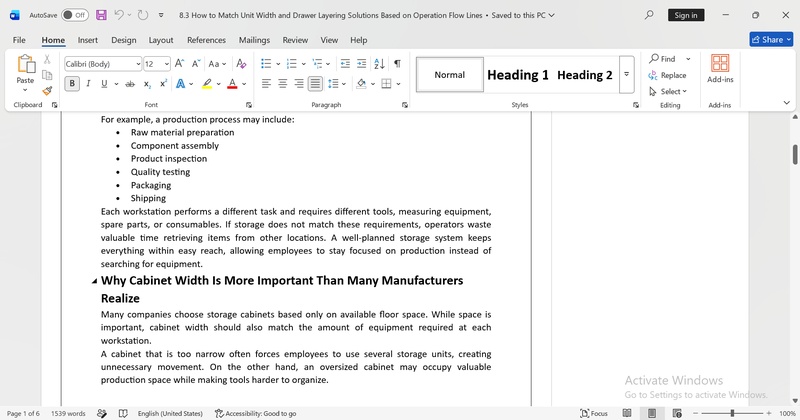Viewport: 800px width, 420px height.
Task: Open Change Case Aa dropdown
Action: click(x=217, y=64)
